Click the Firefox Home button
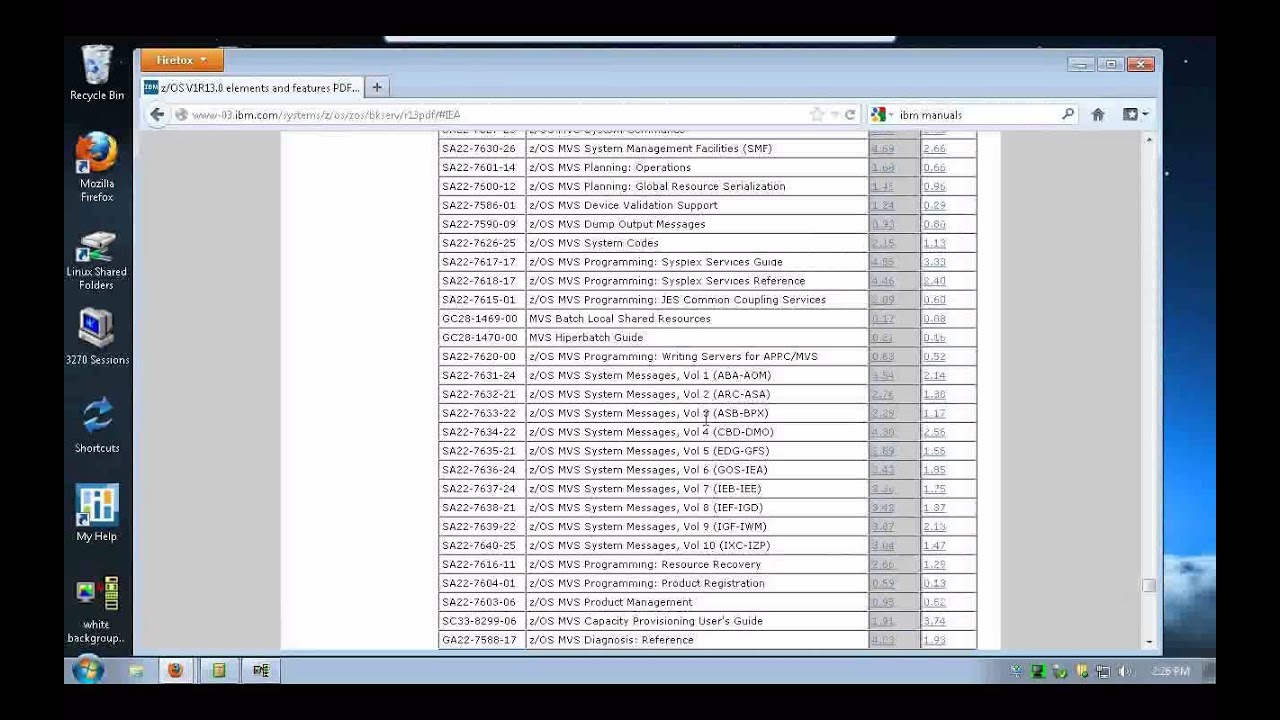 coord(1098,115)
